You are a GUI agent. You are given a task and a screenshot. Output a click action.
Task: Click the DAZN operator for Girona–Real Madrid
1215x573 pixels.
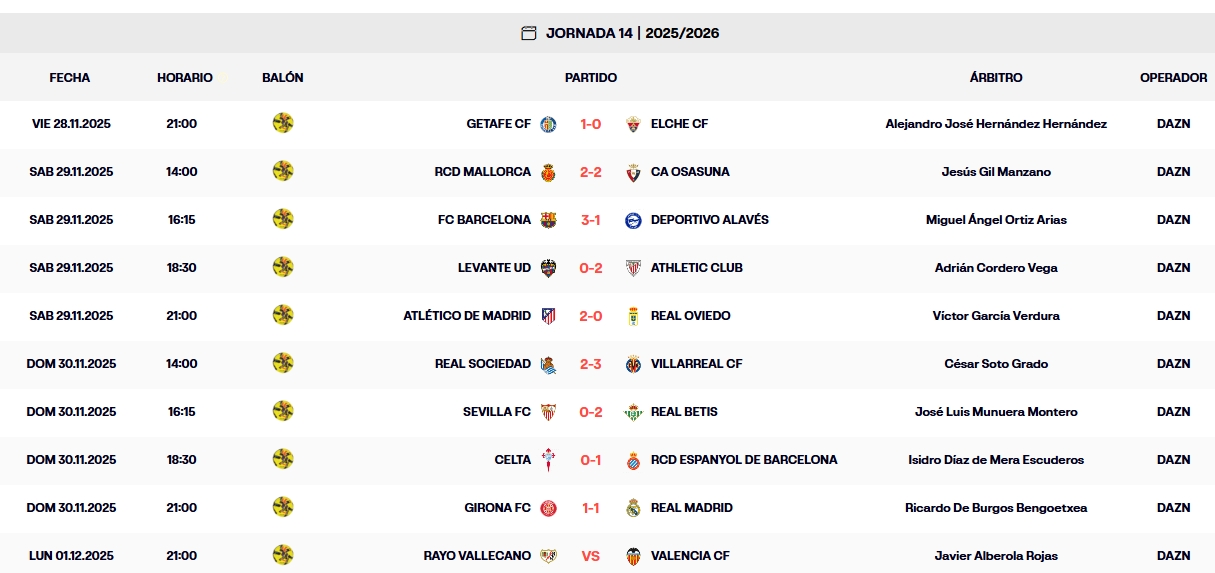point(1173,508)
